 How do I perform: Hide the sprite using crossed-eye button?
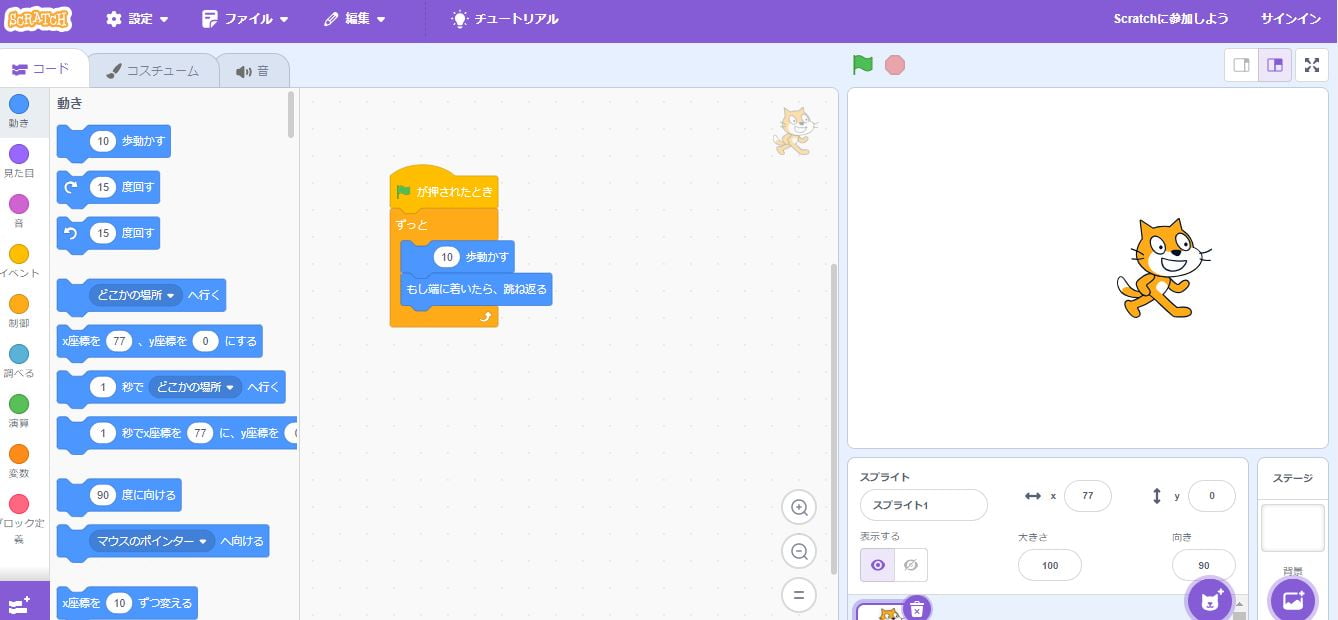tap(910, 565)
